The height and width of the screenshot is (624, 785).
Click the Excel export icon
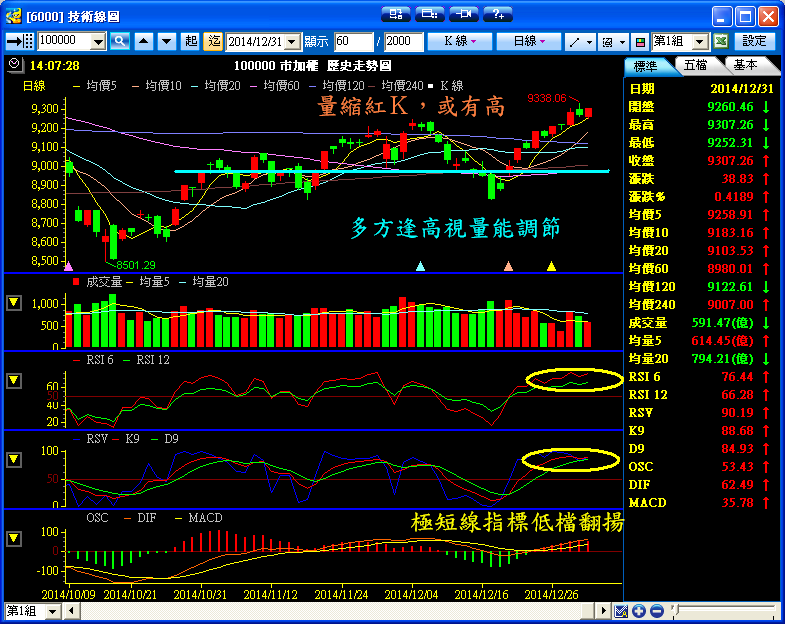click(721, 41)
